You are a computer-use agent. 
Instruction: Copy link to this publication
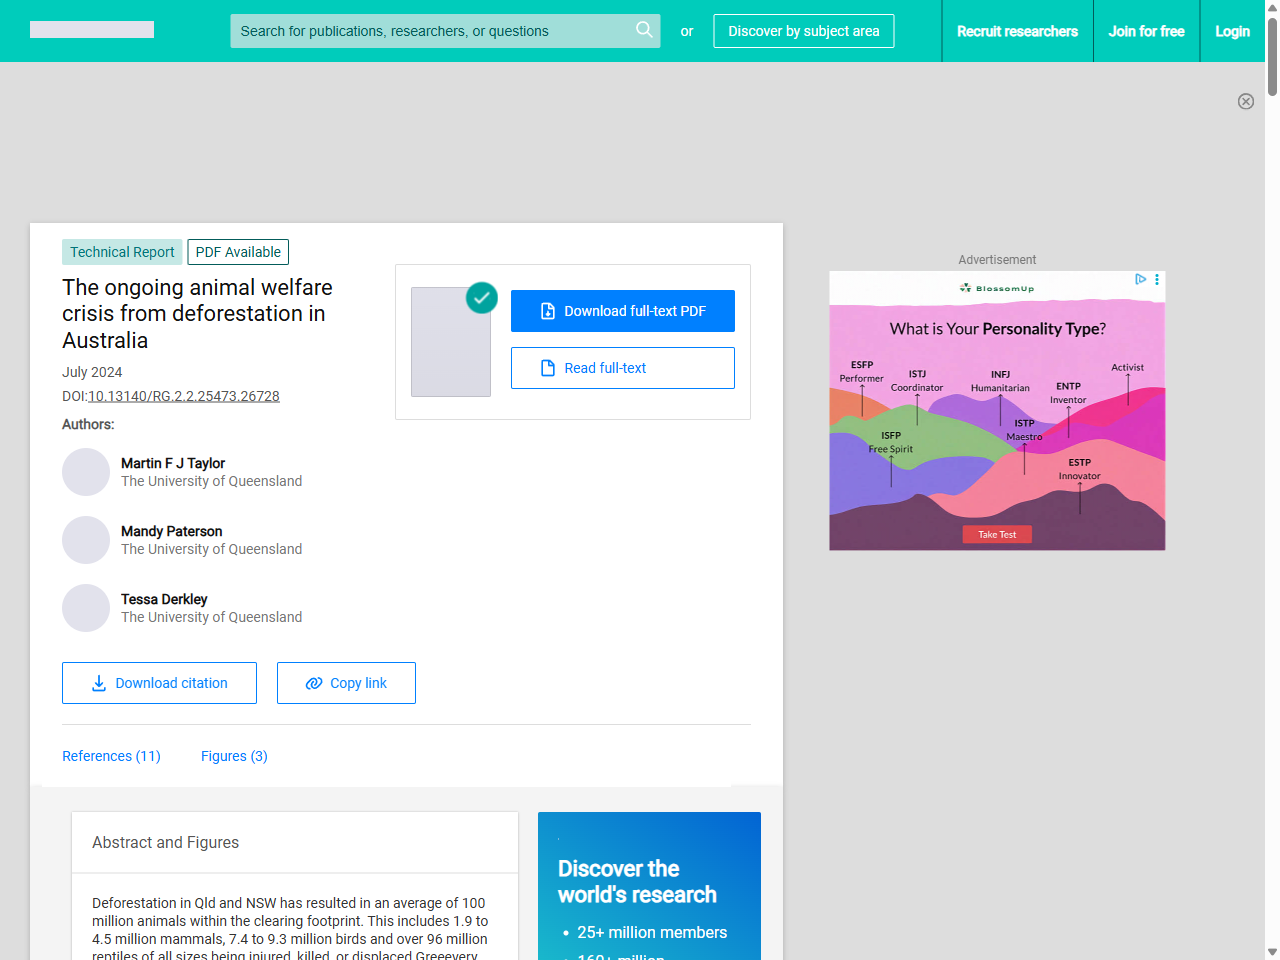[x=346, y=683]
